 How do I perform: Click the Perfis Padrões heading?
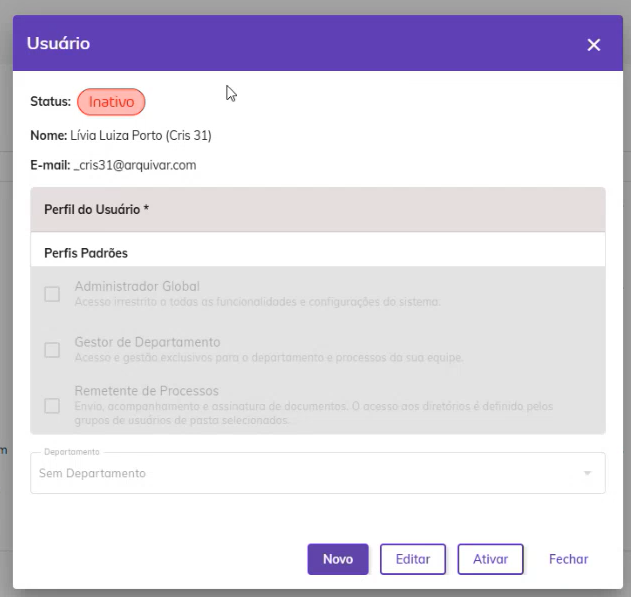pyautogui.click(x=86, y=253)
